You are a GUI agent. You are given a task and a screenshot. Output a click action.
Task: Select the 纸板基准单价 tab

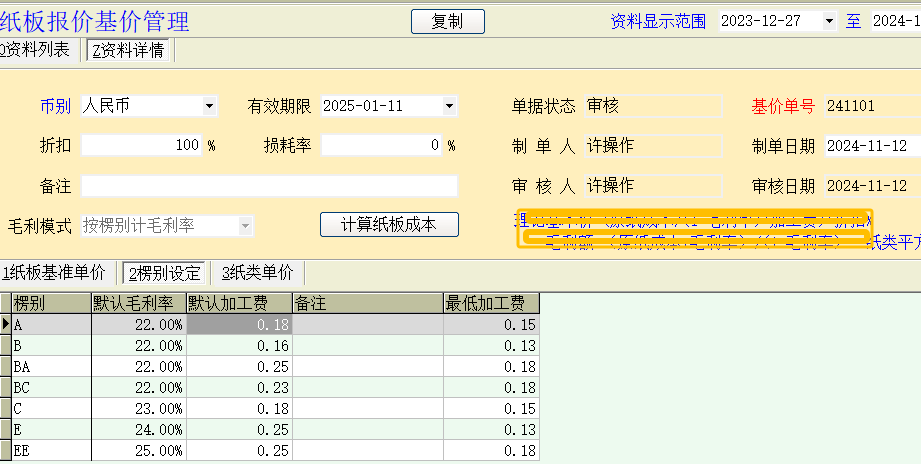tap(54, 273)
